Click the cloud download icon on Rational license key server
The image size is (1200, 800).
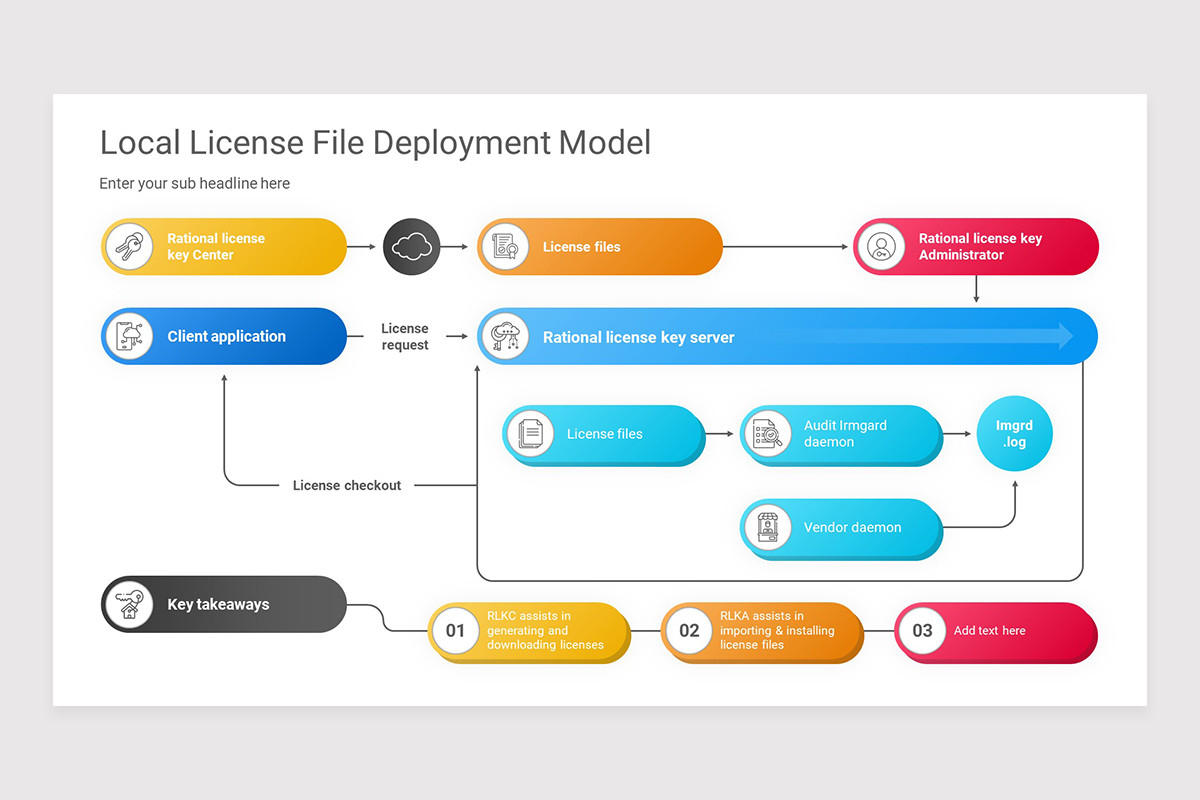click(x=506, y=336)
